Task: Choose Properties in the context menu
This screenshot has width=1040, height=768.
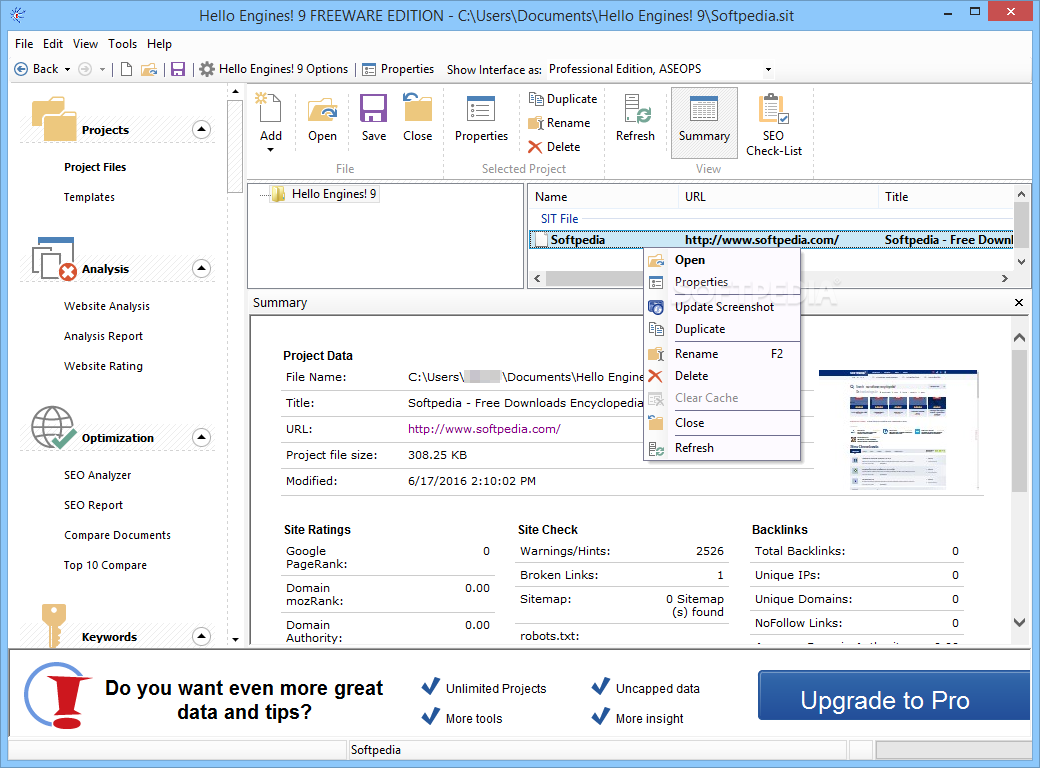Action: click(722, 282)
